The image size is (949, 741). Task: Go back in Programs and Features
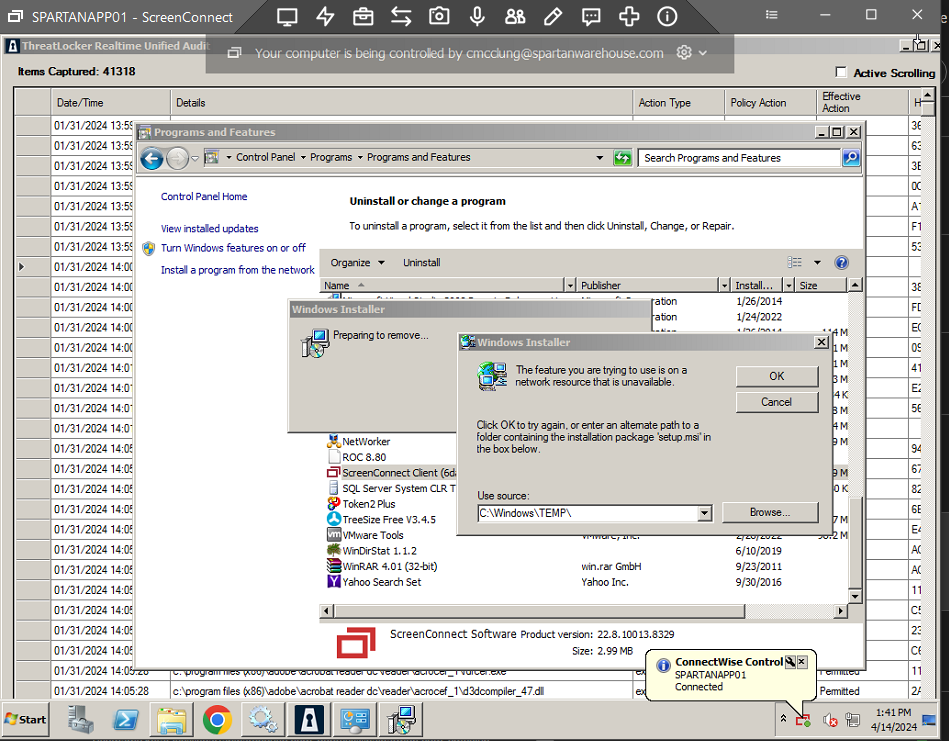[152, 159]
